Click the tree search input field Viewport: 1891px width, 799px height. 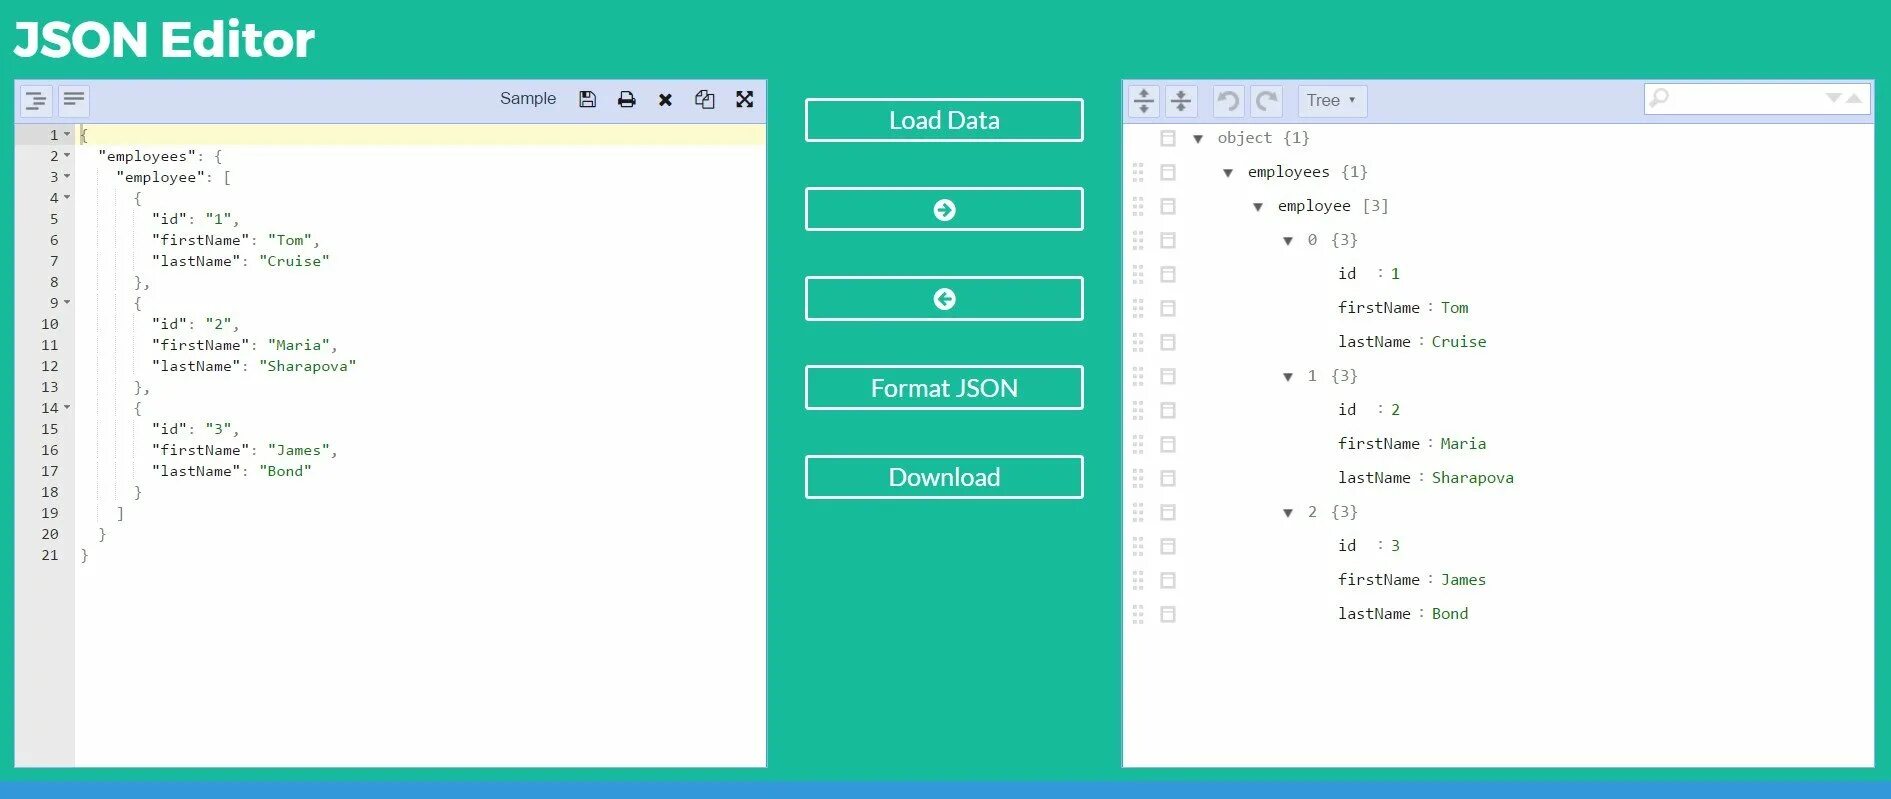(x=1745, y=98)
